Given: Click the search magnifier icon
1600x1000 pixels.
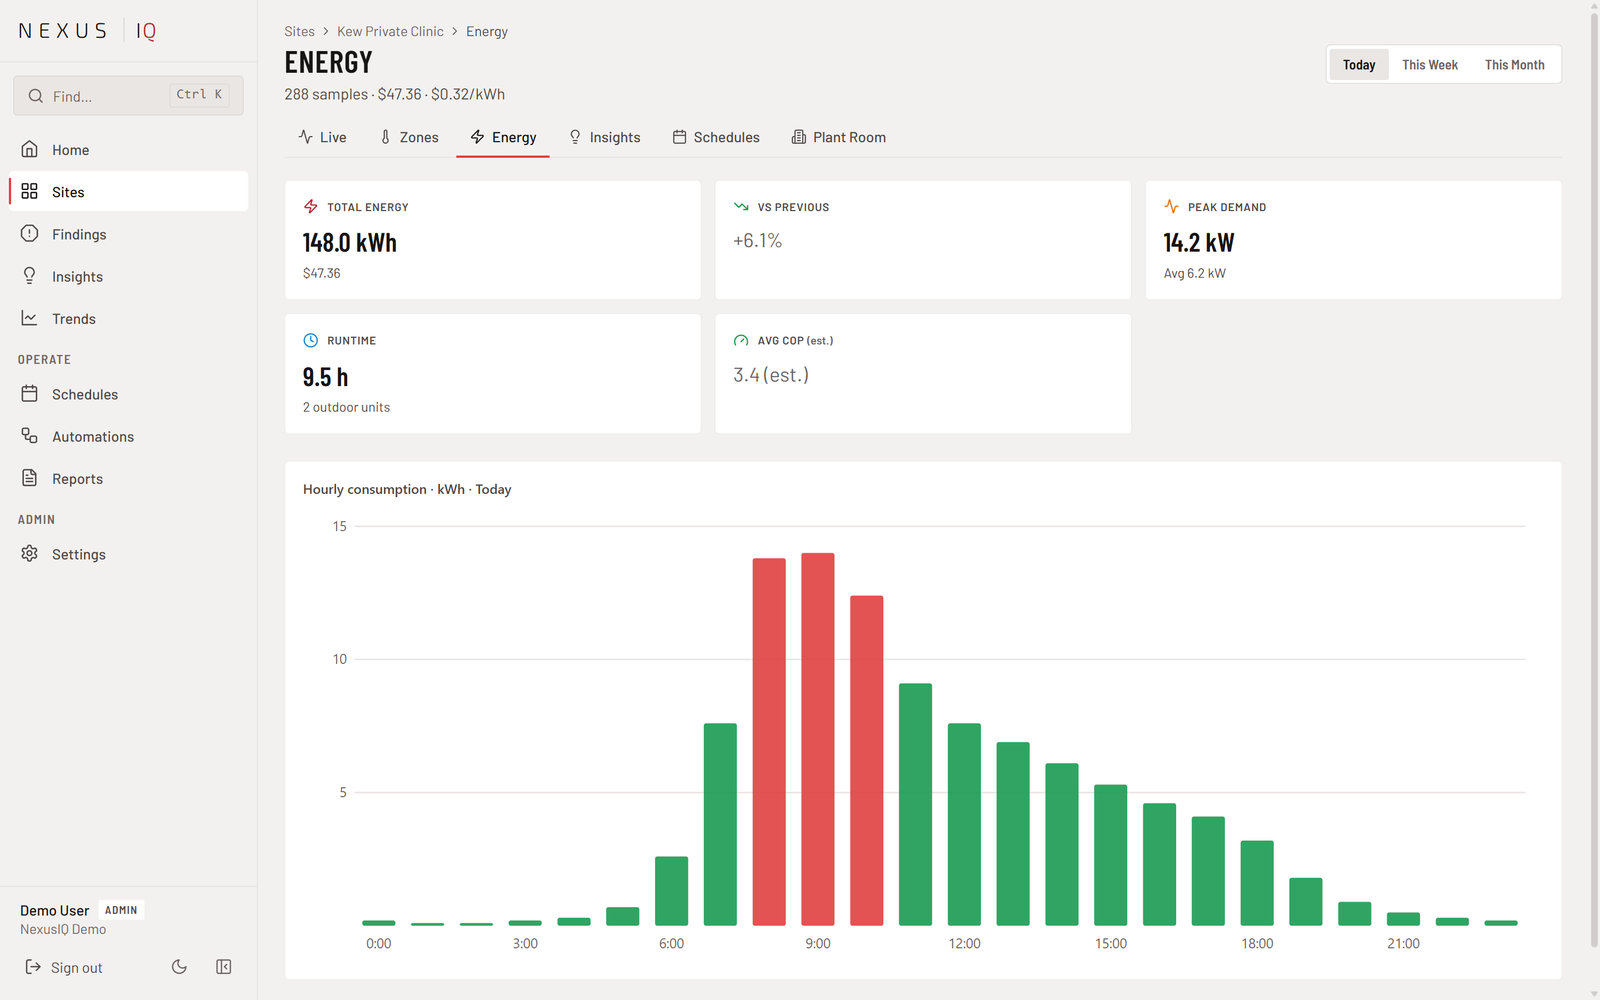Looking at the screenshot, I should pos(36,96).
